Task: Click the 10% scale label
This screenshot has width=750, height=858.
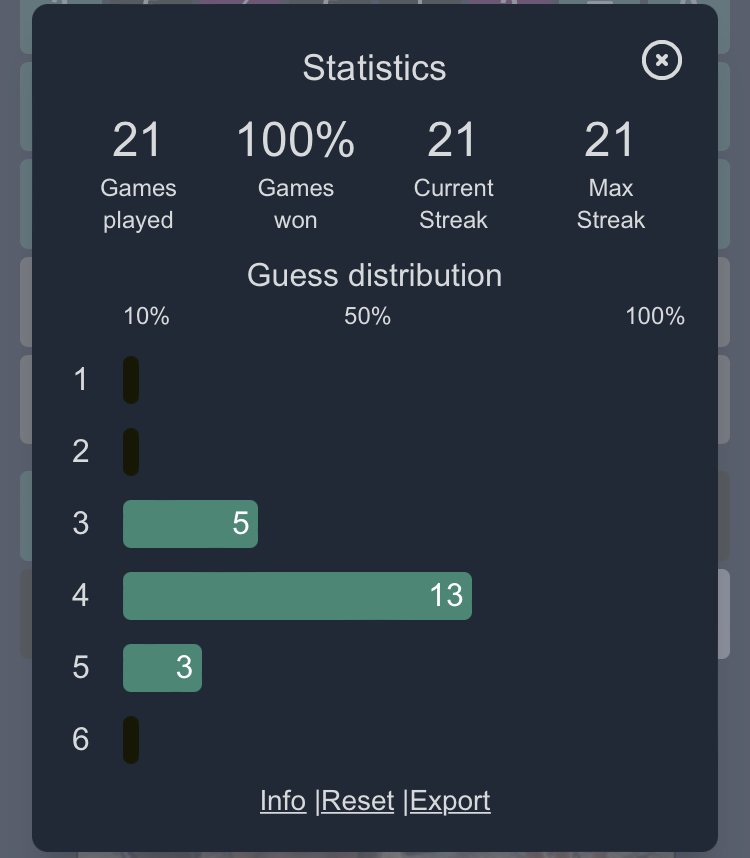Action: click(147, 316)
